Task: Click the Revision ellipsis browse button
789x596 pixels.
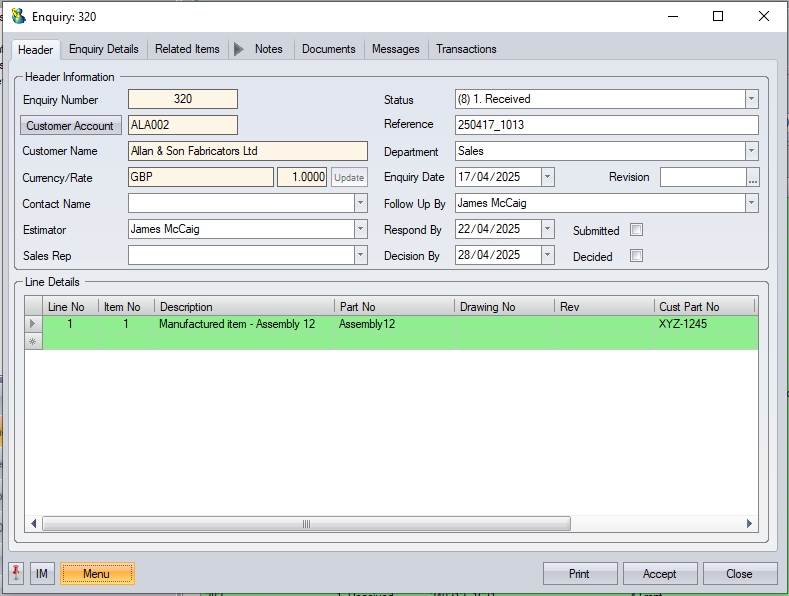Action: [753, 178]
